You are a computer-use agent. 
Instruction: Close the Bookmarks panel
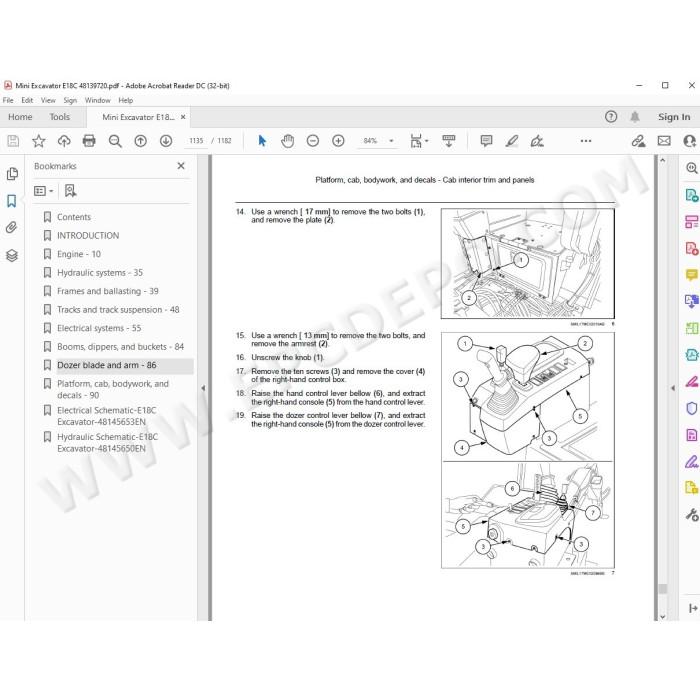point(181,166)
